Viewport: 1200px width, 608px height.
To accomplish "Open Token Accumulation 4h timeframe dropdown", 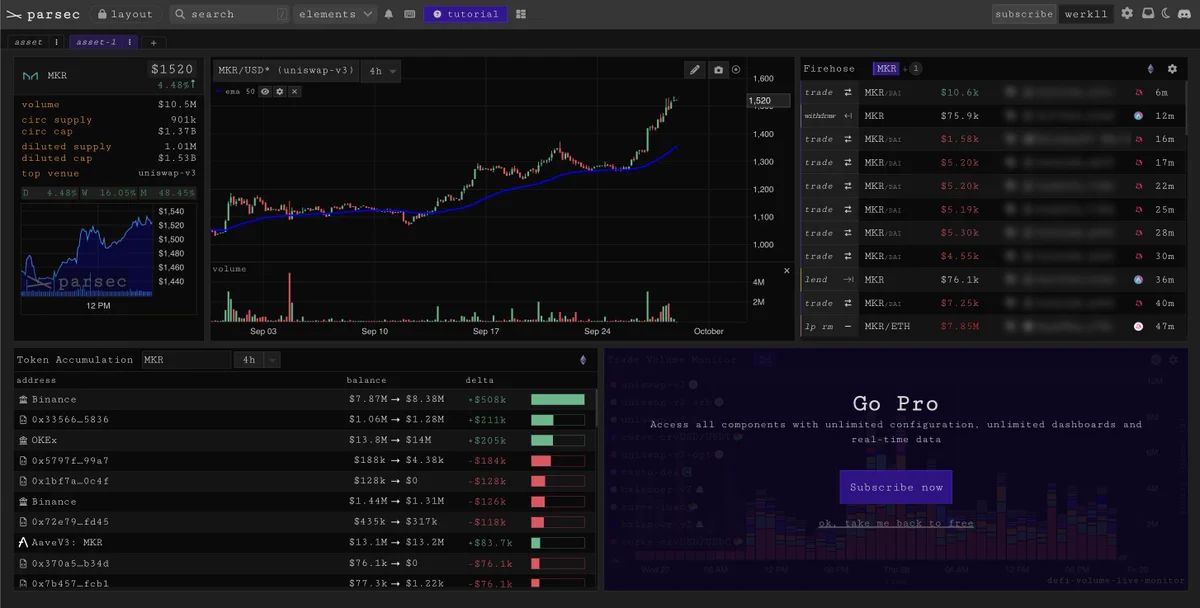I will pyautogui.click(x=258, y=360).
